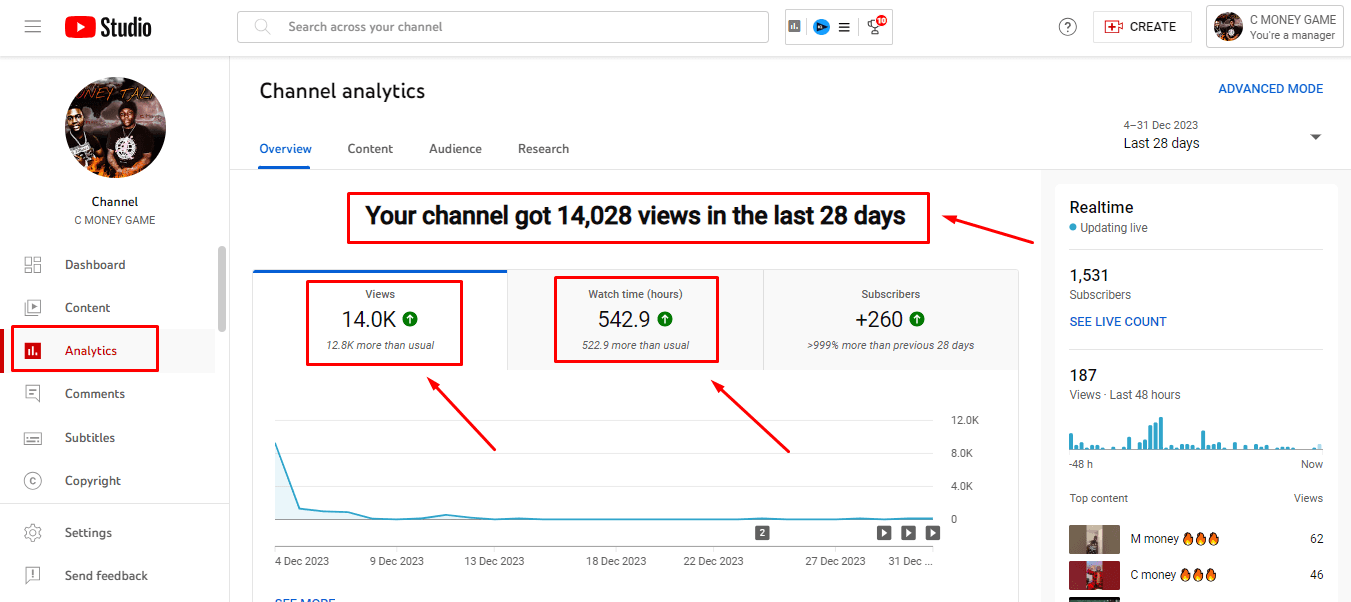The image size is (1351, 602).
Task: Click the sidebar Content play icon
Action: pyautogui.click(x=33, y=308)
